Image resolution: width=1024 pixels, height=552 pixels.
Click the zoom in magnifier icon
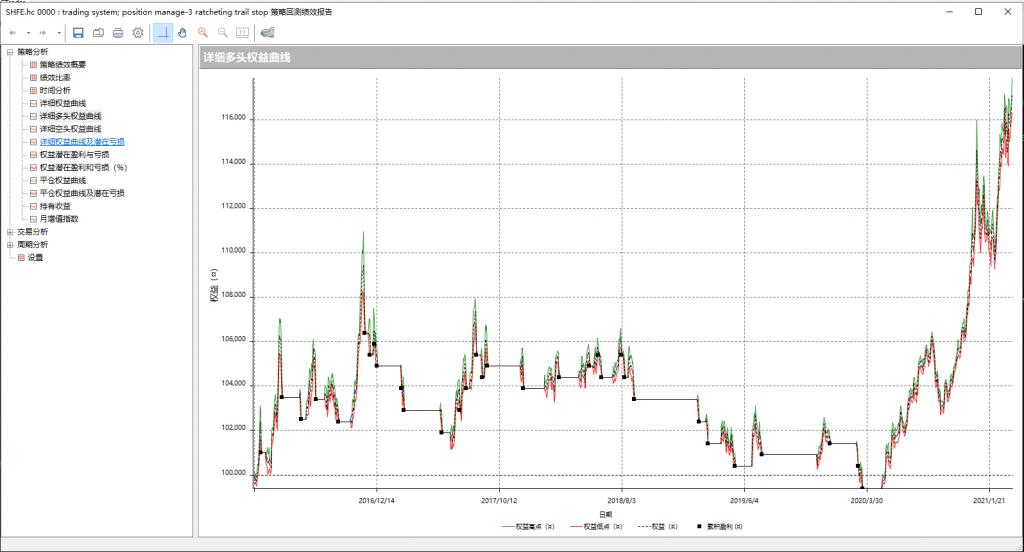(x=203, y=33)
